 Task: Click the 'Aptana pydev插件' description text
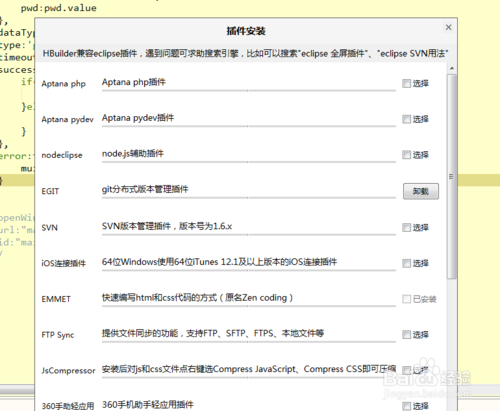coord(138,118)
